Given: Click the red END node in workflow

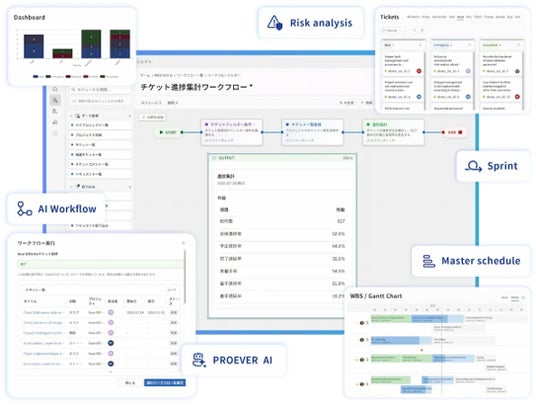Looking at the screenshot, I should [x=453, y=132].
